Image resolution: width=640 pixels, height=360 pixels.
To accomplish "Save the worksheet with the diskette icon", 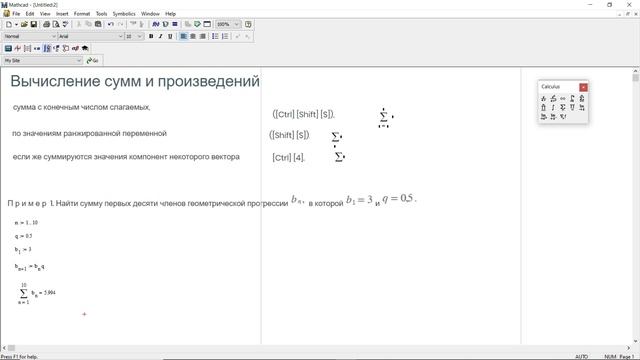I will [34, 24].
